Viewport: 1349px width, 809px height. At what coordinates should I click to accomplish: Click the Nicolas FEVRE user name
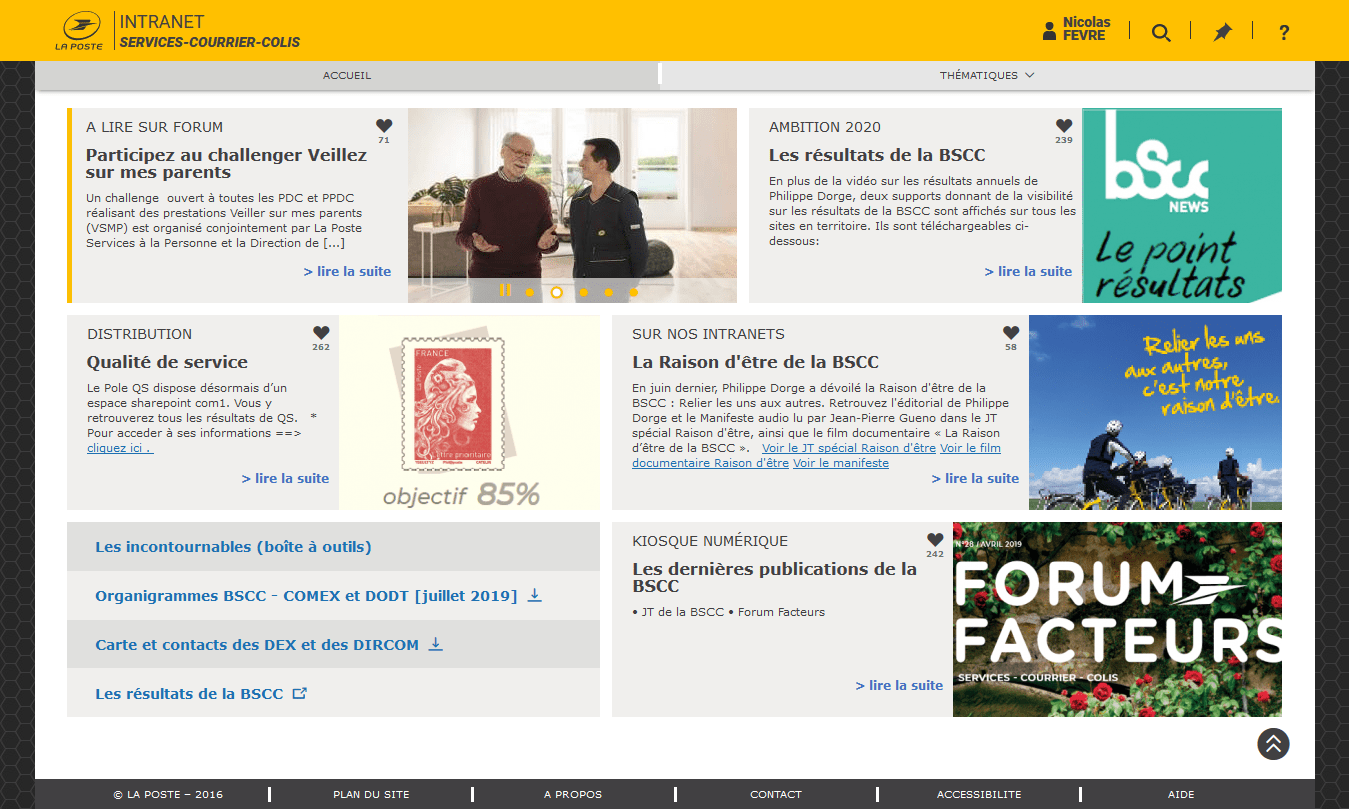[1086, 29]
